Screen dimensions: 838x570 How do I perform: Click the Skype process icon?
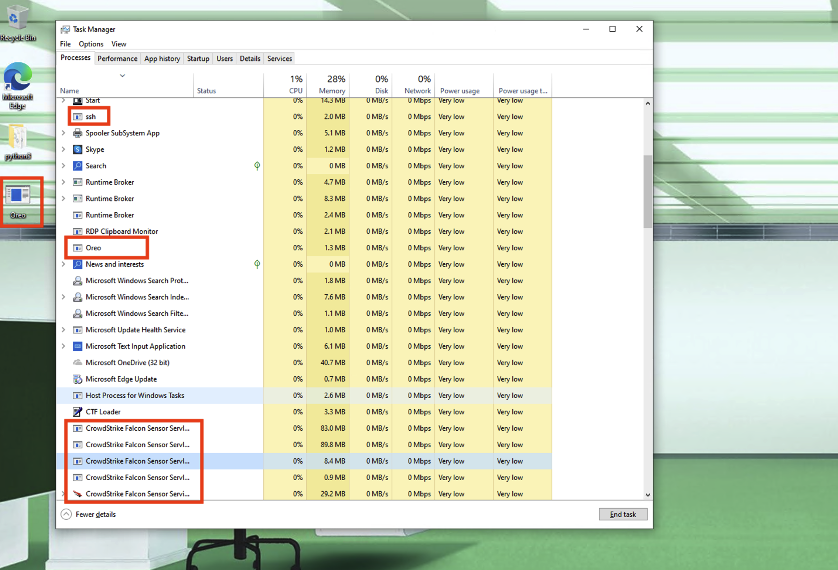pos(77,150)
